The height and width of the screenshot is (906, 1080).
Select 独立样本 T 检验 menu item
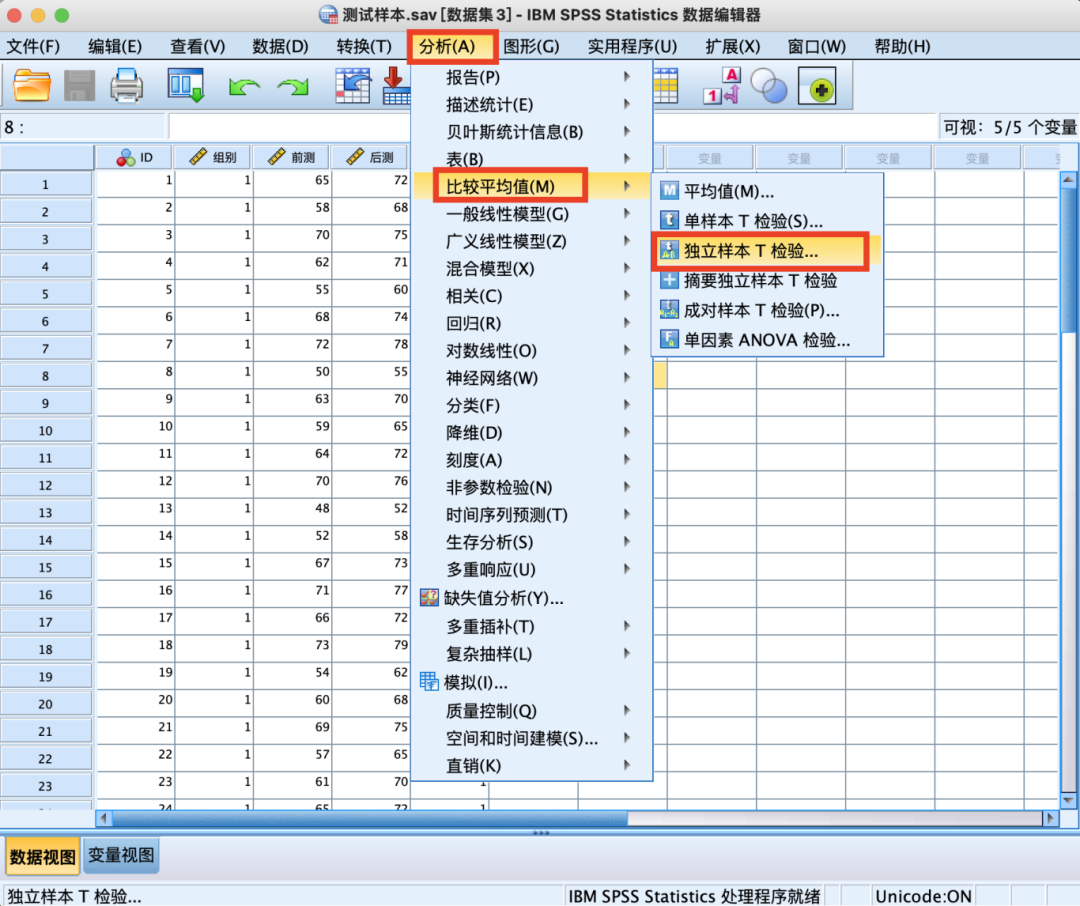750,253
